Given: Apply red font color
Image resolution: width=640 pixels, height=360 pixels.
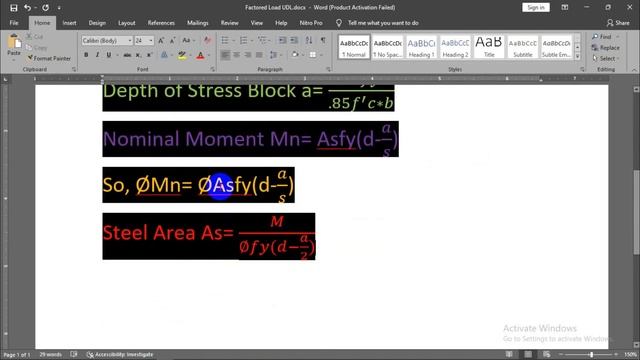Looking at the screenshot, I should click(x=200, y=55).
